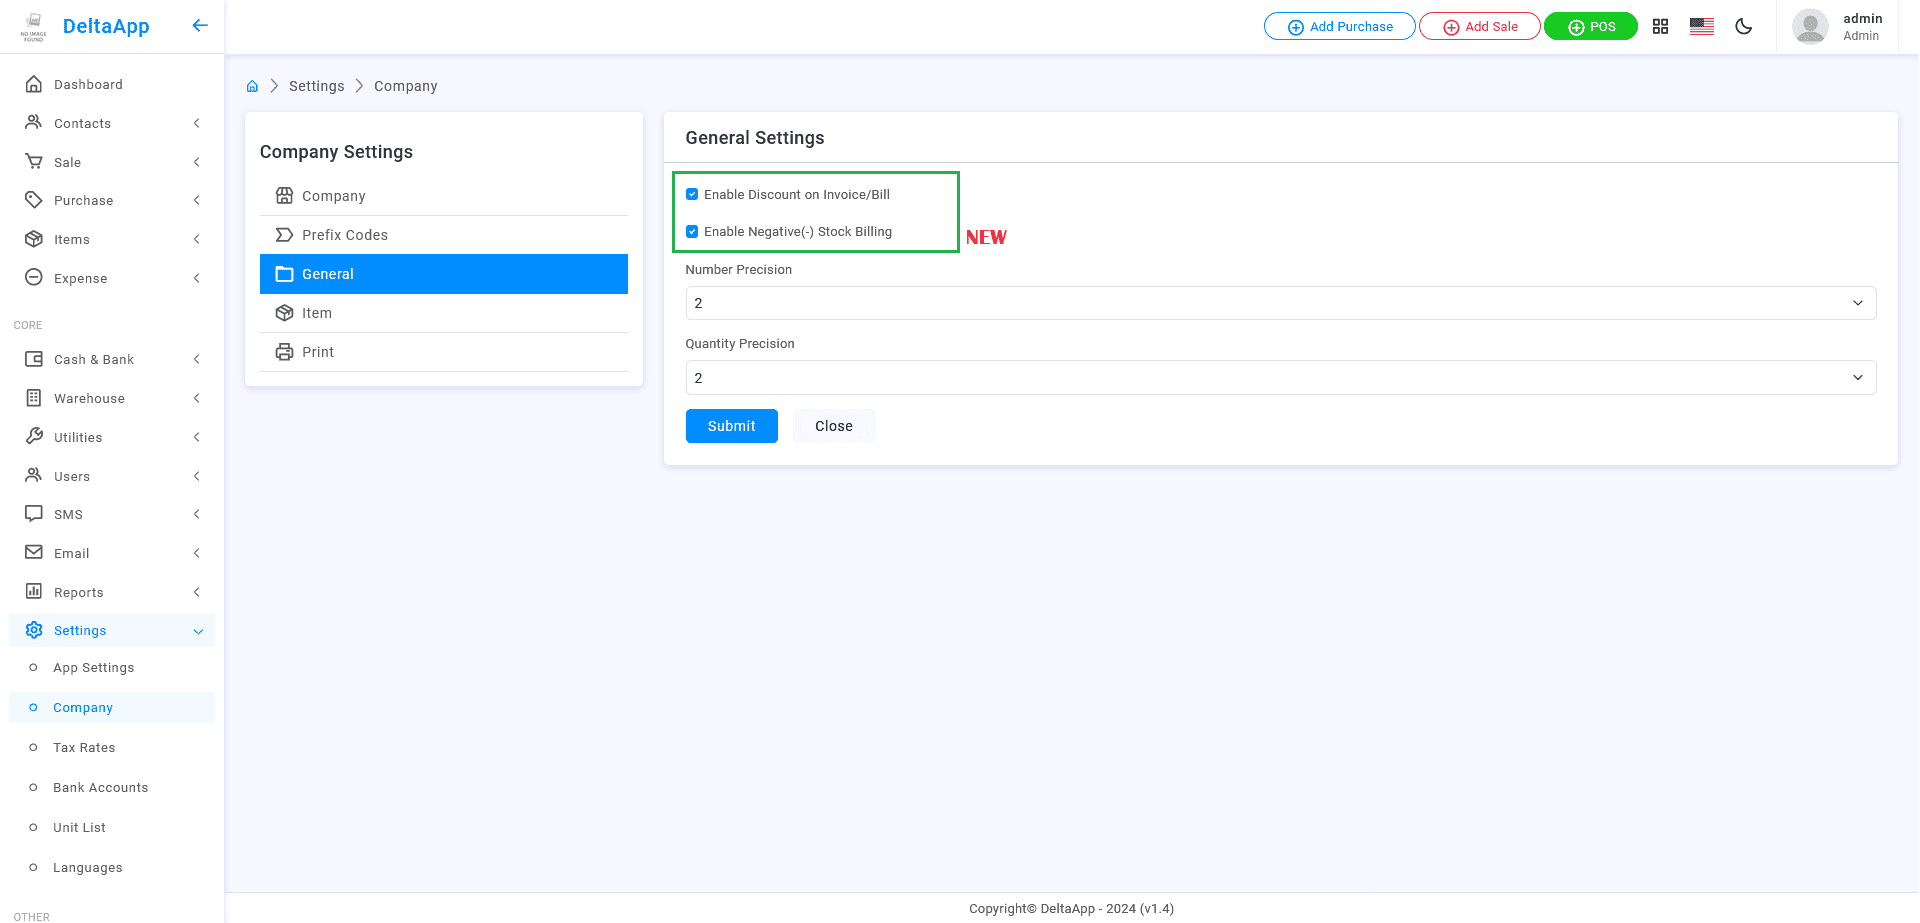
Task: Click the Add Sale button
Action: tap(1480, 26)
